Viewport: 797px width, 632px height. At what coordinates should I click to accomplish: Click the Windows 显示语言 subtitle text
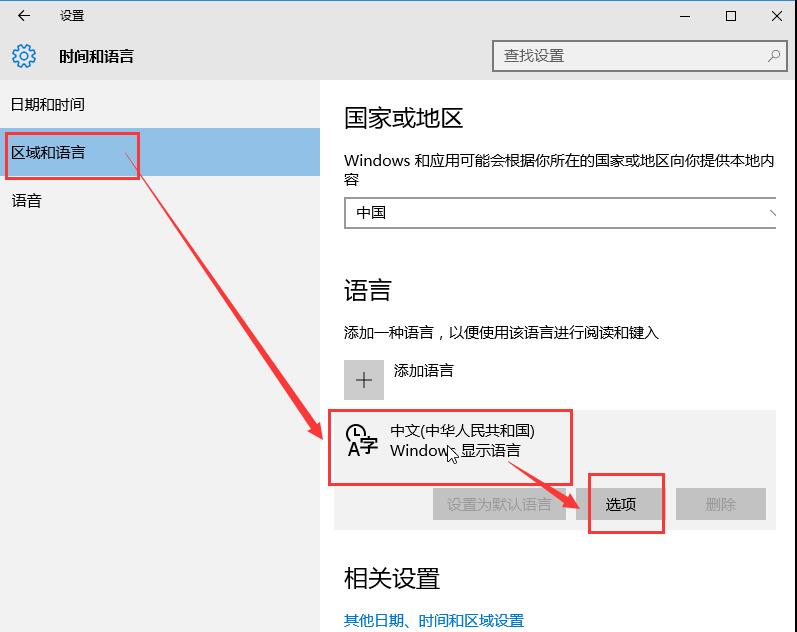455,450
